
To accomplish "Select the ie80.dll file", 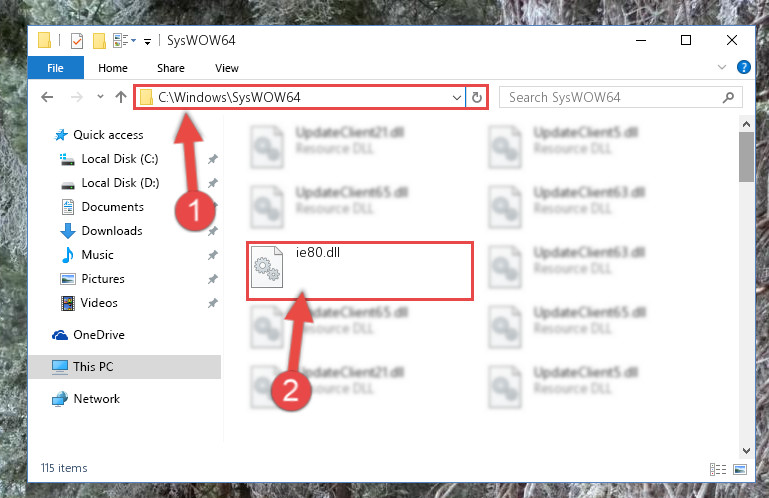I will pyautogui.click(x=359, y=270).
